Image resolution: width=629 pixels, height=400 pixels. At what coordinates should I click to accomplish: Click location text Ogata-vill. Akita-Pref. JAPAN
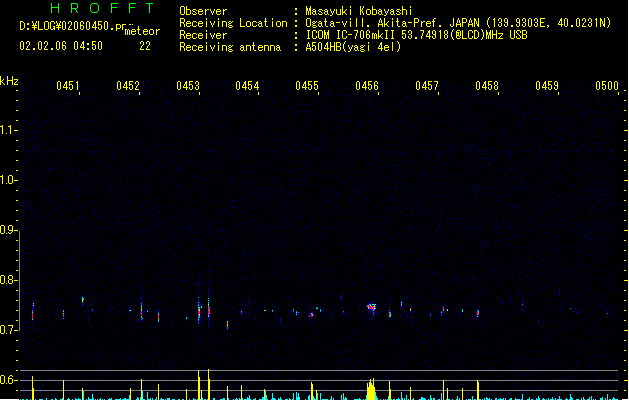(392, 23)
